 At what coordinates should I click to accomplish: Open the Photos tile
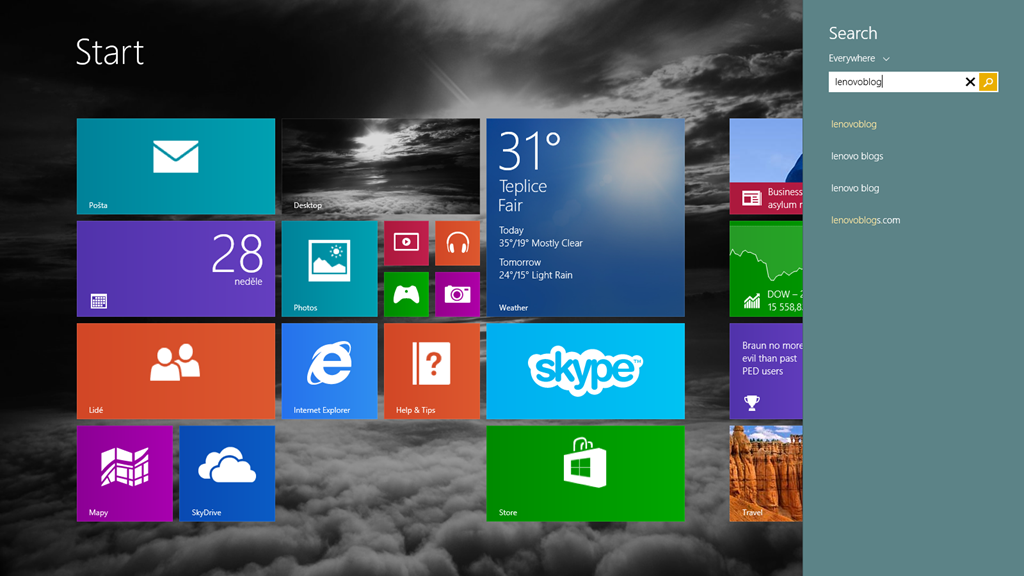(329, 269)
